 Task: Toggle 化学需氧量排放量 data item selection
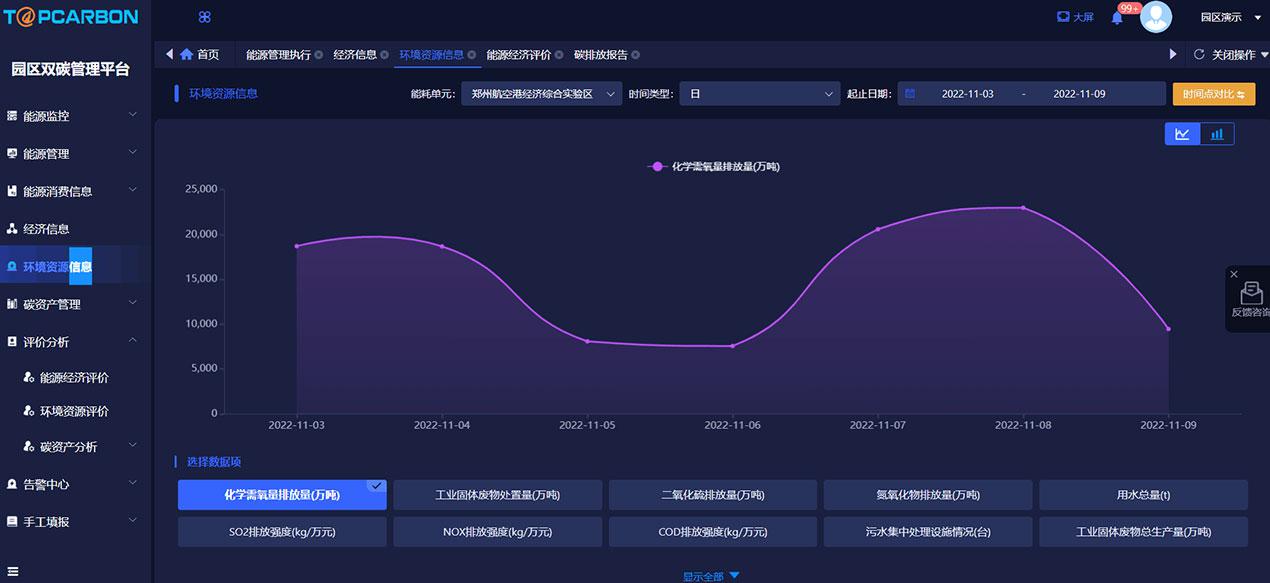click(282, 495)
